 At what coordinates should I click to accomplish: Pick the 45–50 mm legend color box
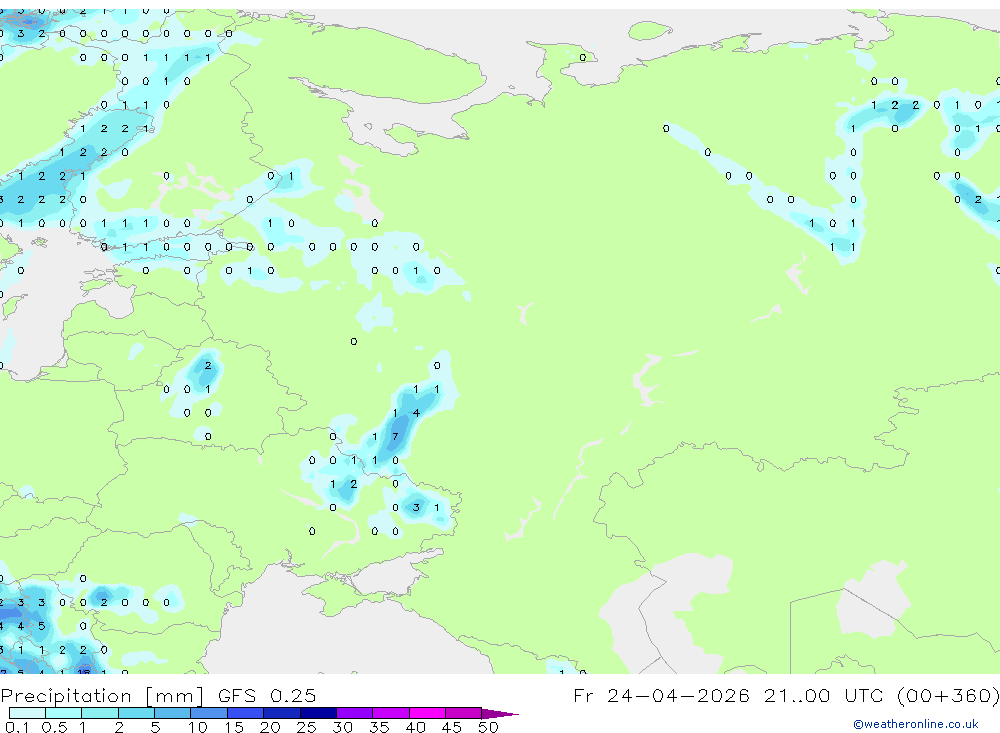coord(464,713)
